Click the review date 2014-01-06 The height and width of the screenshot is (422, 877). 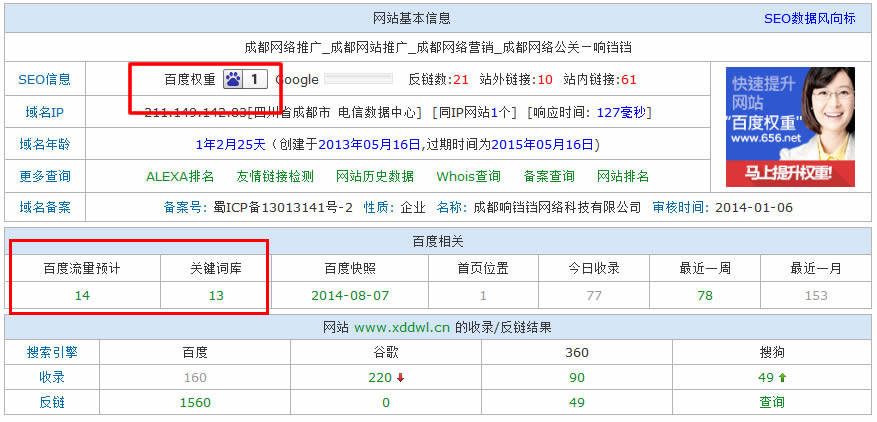pyautogui.click(x=754, y=208)
